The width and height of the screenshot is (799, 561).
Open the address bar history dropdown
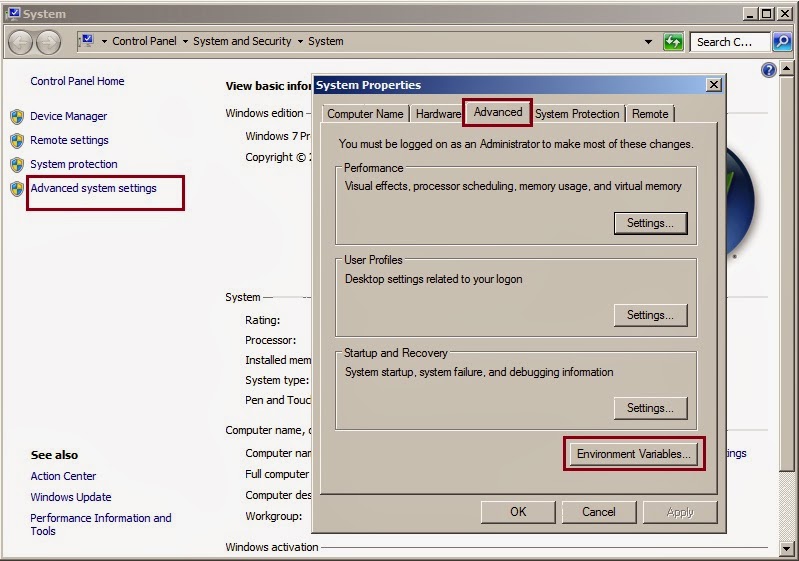pos(648,42)
